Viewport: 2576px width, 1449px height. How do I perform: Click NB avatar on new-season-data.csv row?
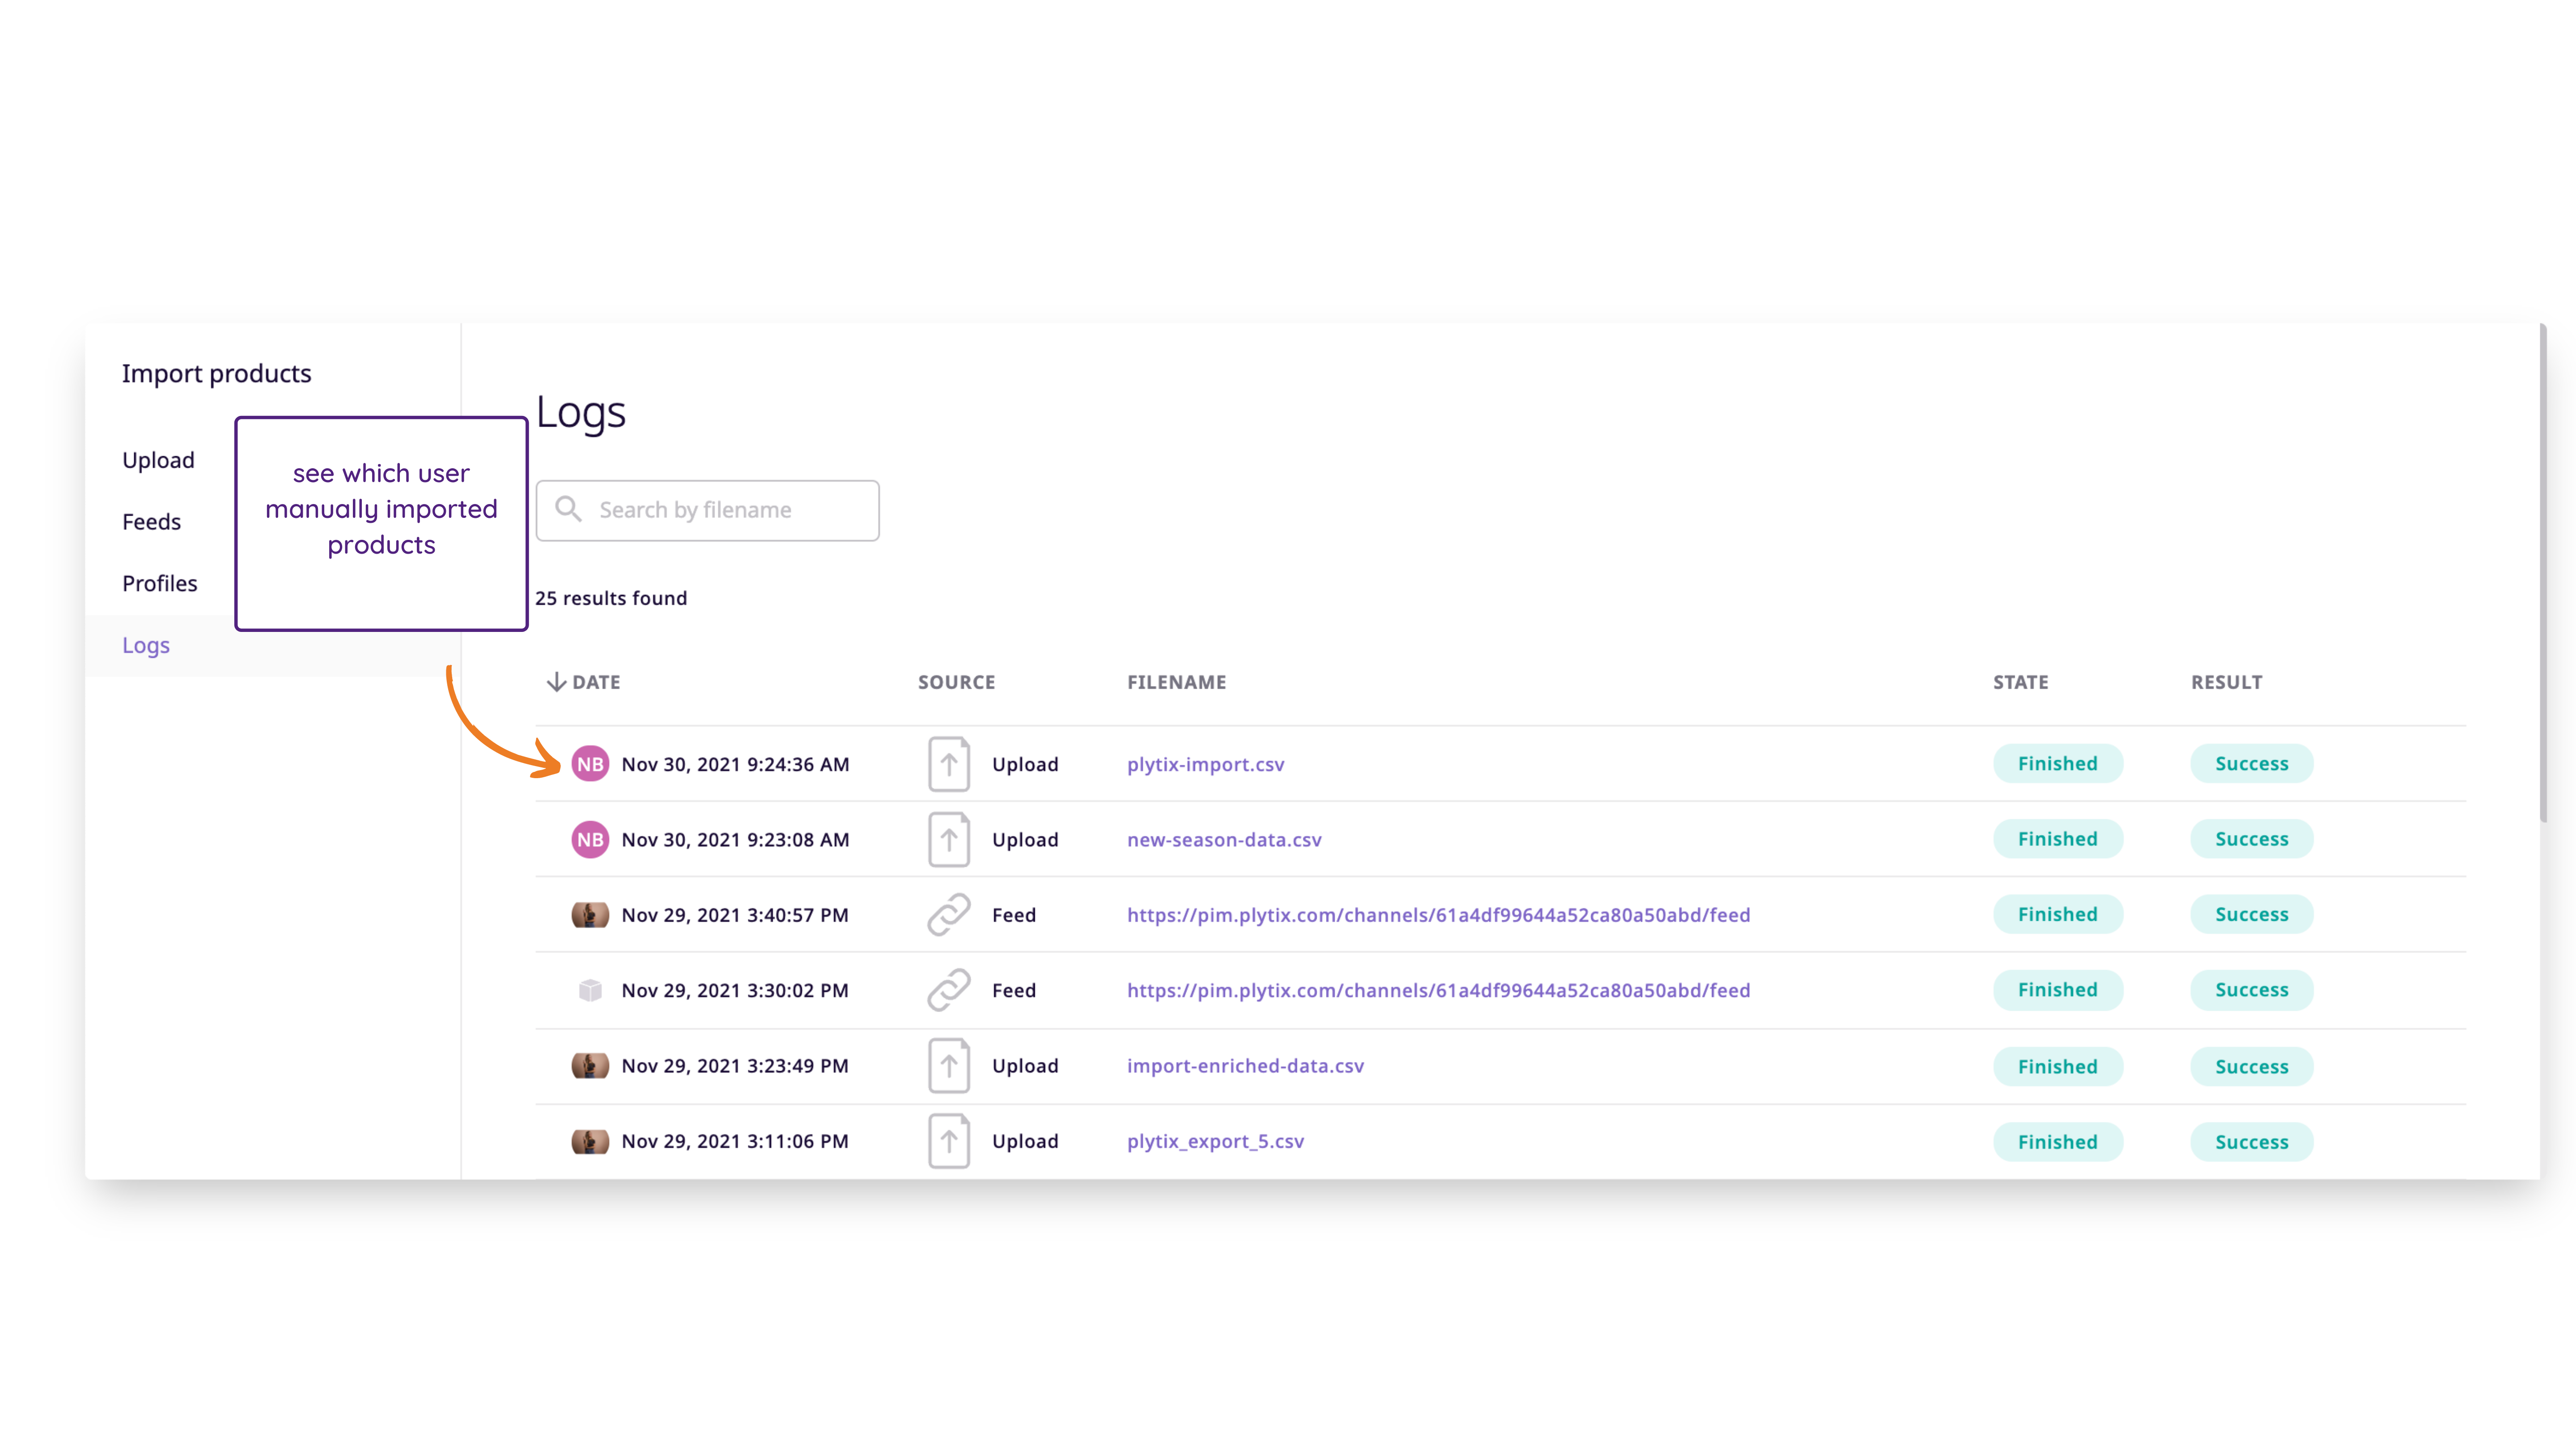pyautogui.click(x=590, y=839)
